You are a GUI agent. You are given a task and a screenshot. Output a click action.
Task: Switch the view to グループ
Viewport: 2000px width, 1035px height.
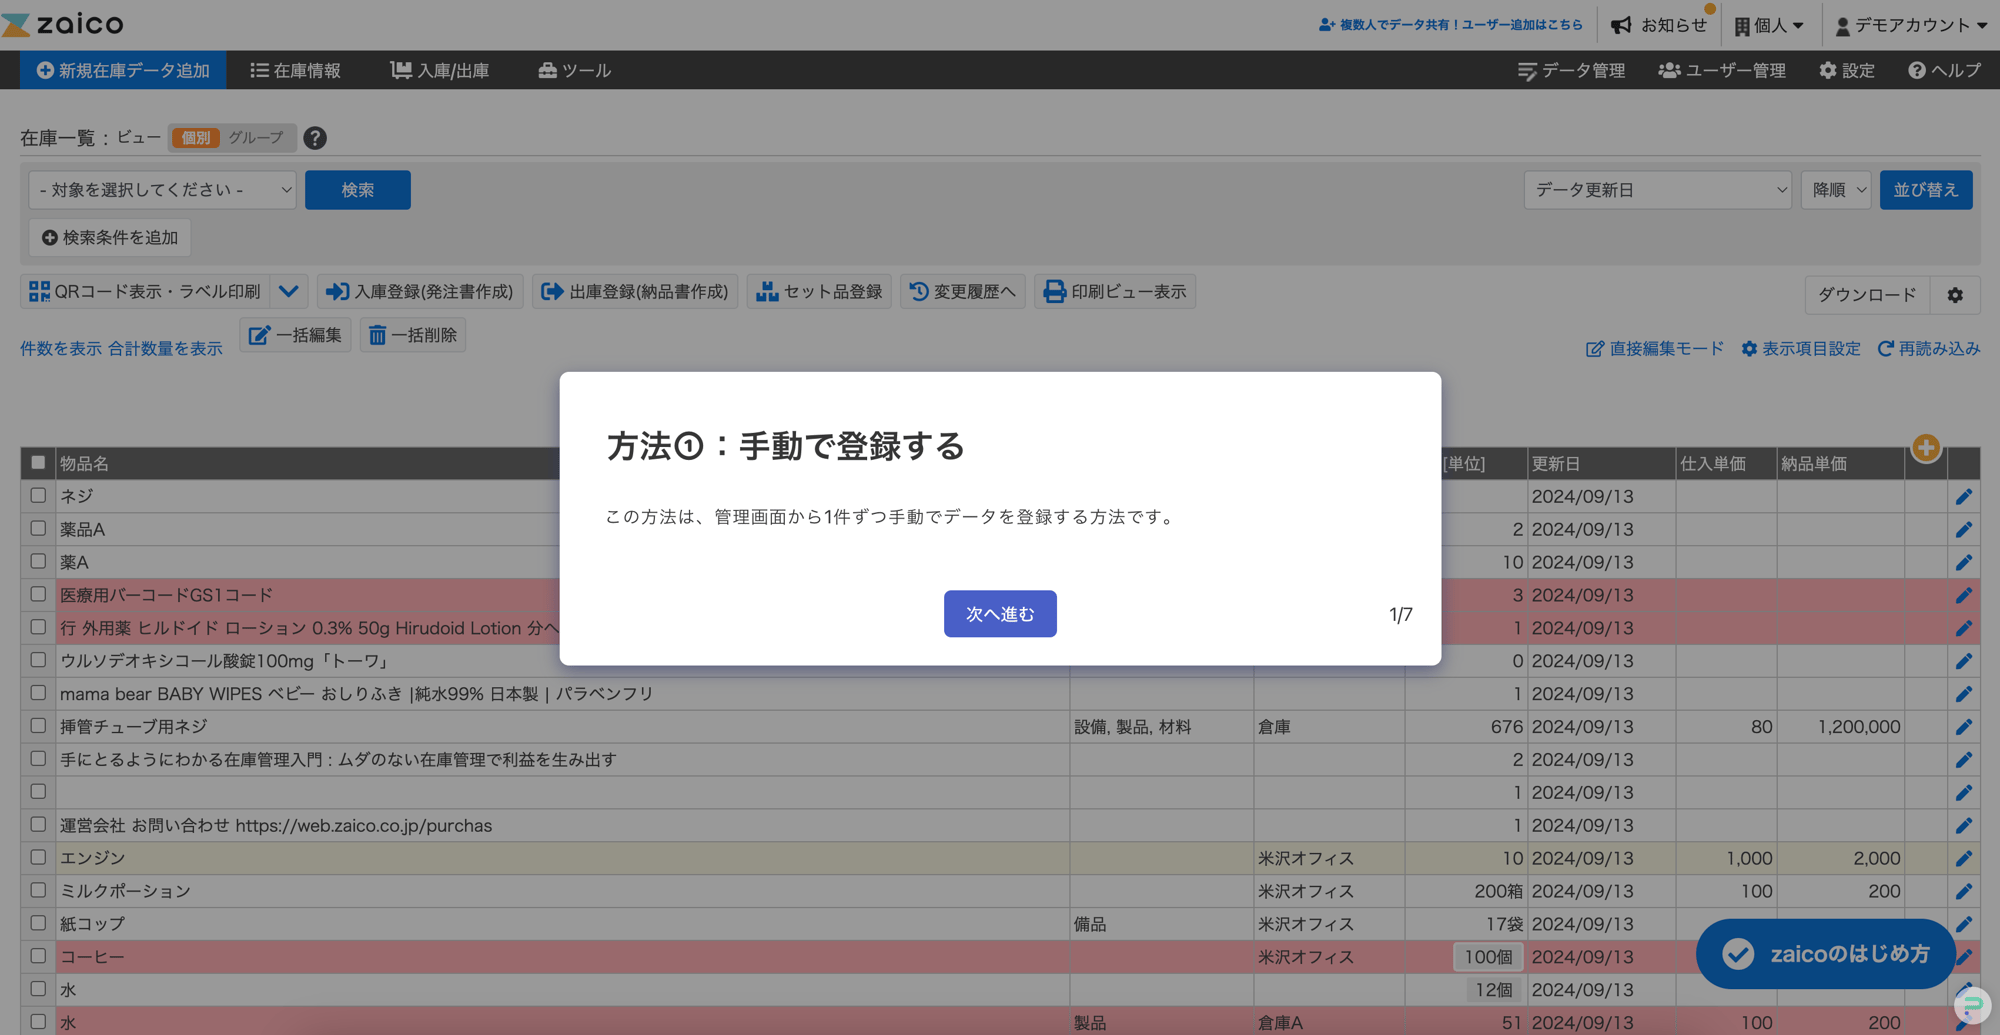coord(256,138)
